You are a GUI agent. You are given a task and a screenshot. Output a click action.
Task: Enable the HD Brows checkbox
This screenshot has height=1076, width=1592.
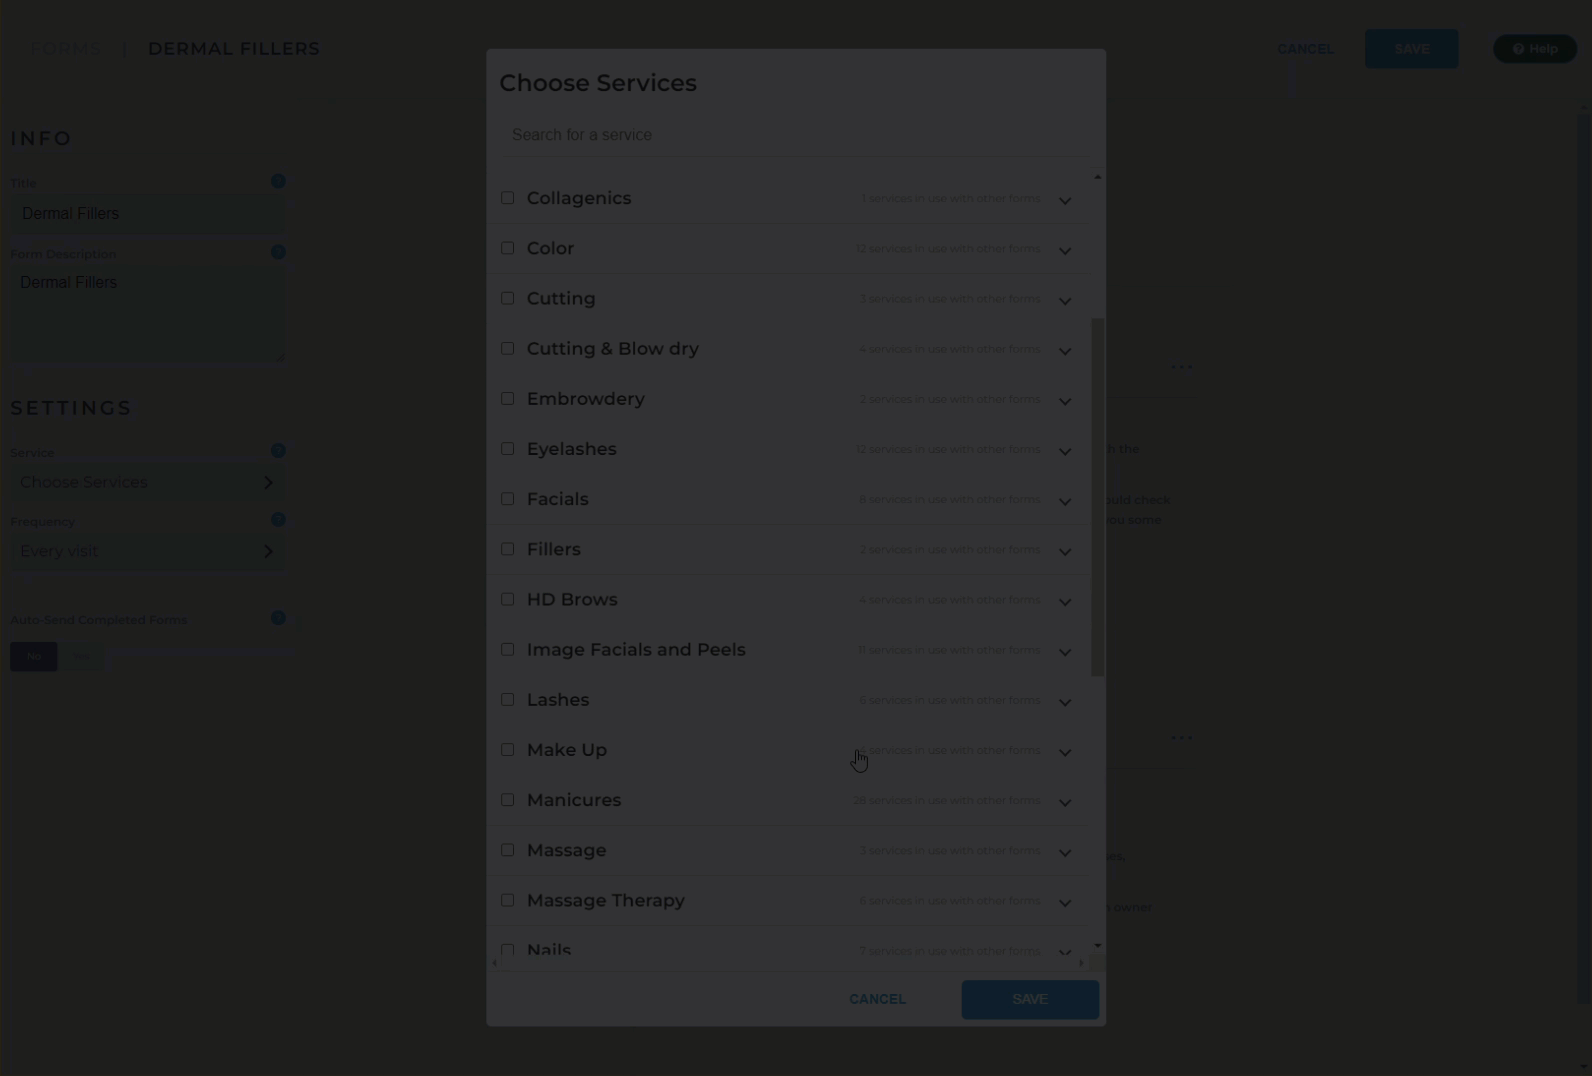(x=507, y=599)
